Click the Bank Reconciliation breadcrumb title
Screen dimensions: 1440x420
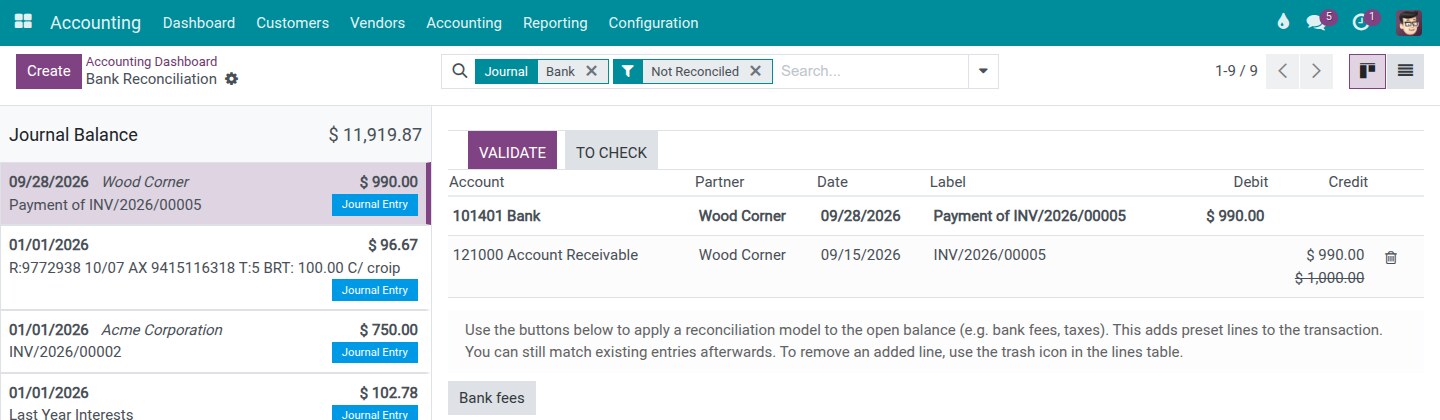151,79
